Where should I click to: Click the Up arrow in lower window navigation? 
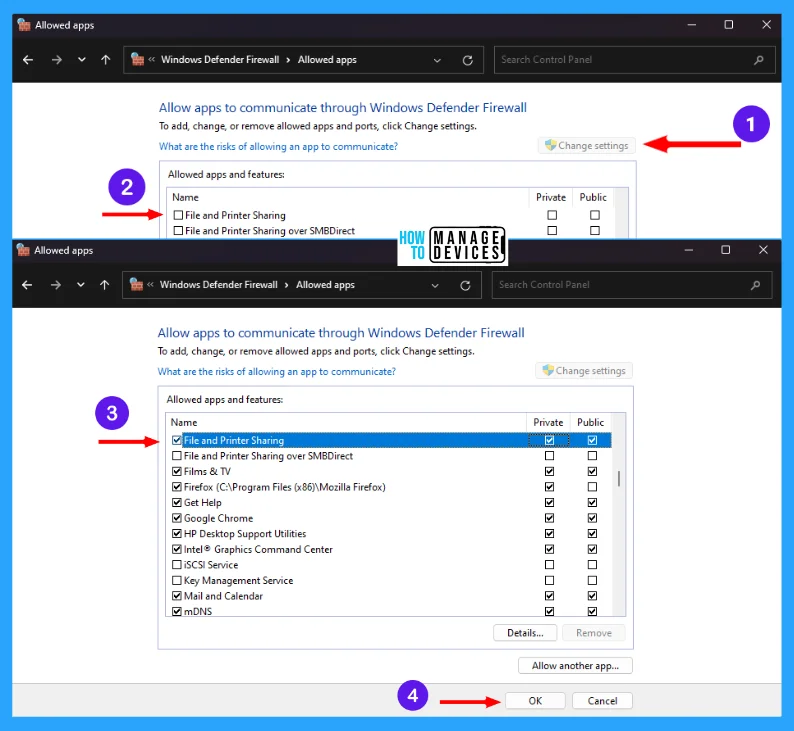[105, 285]
